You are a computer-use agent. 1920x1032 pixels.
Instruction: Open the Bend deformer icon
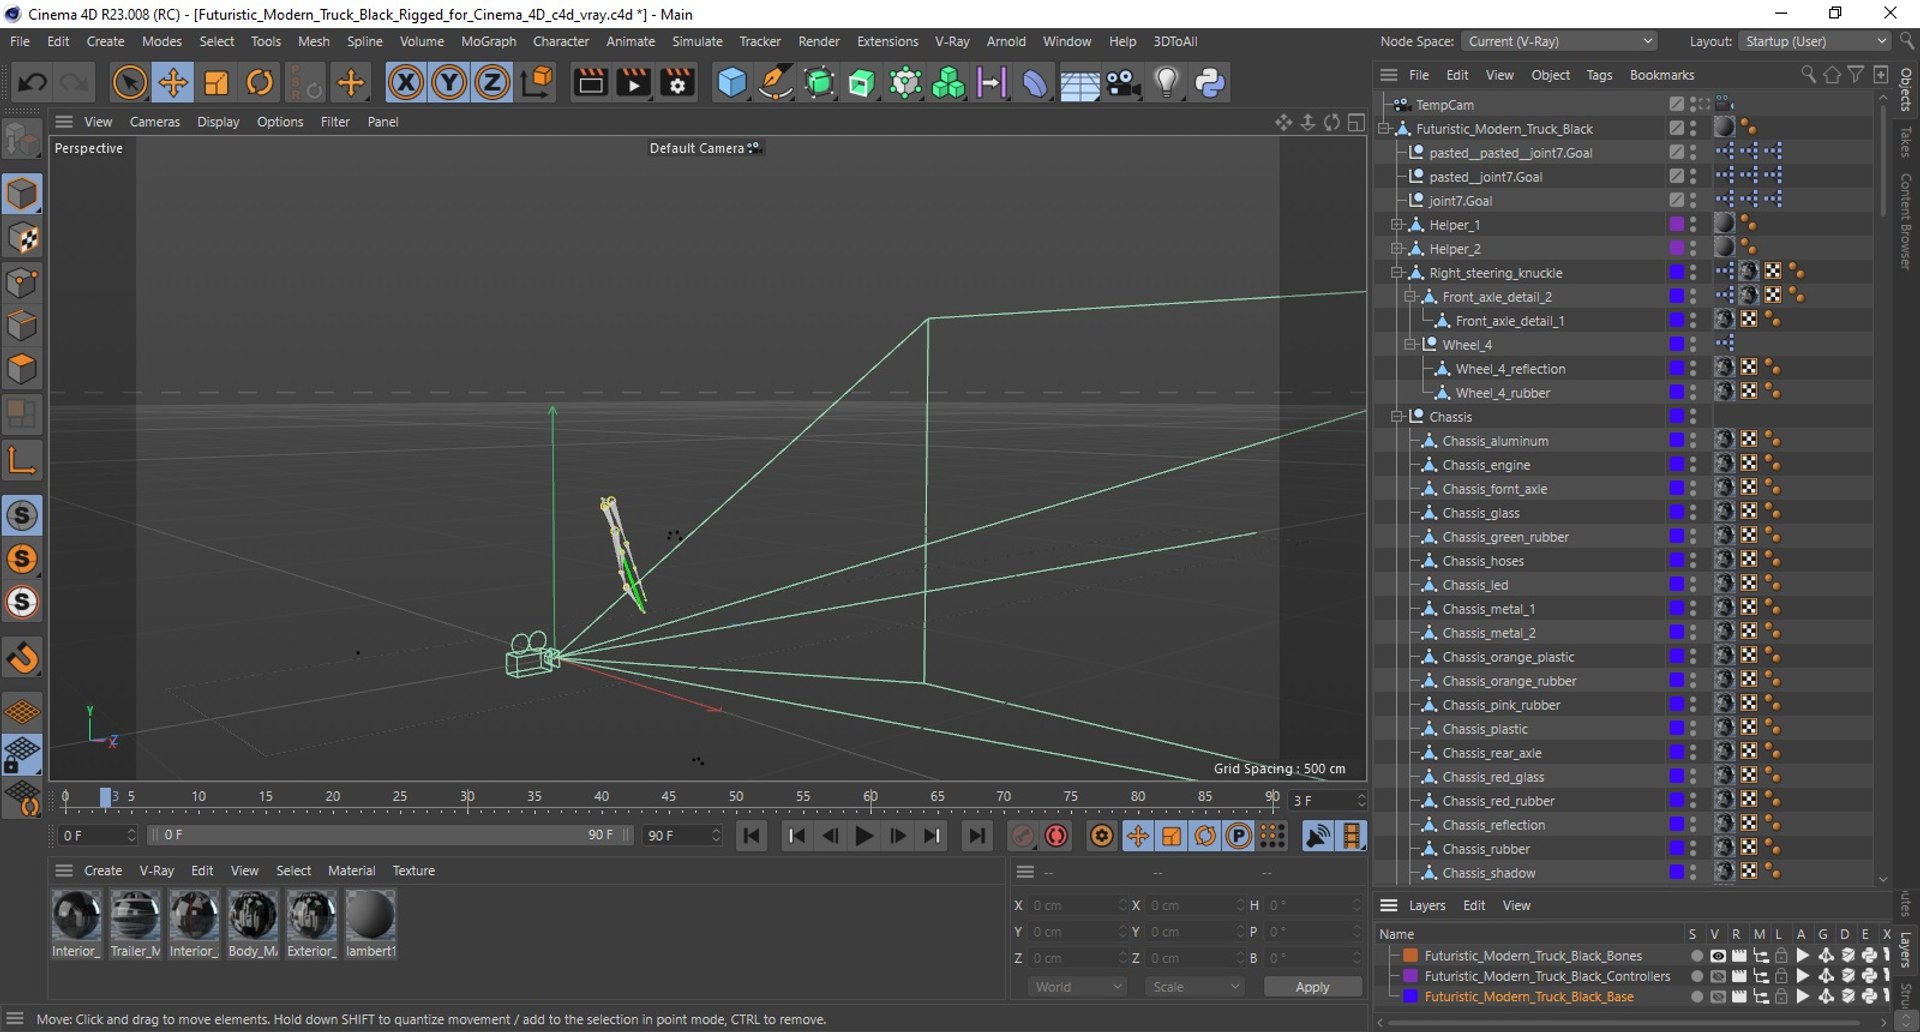[1036, 82]
